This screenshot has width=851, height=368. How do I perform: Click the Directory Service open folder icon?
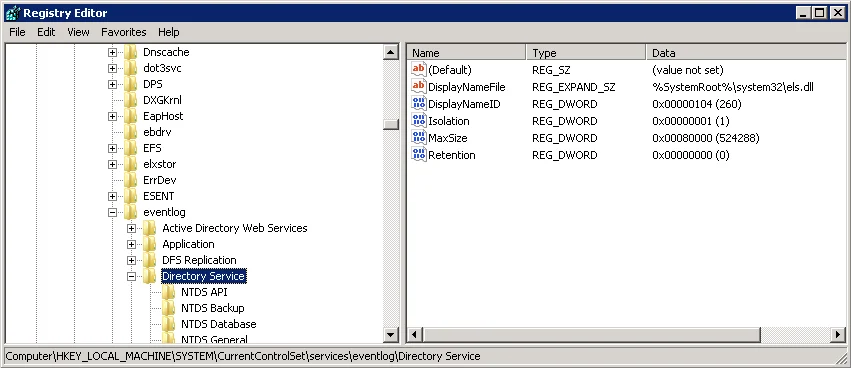(149, 276)
